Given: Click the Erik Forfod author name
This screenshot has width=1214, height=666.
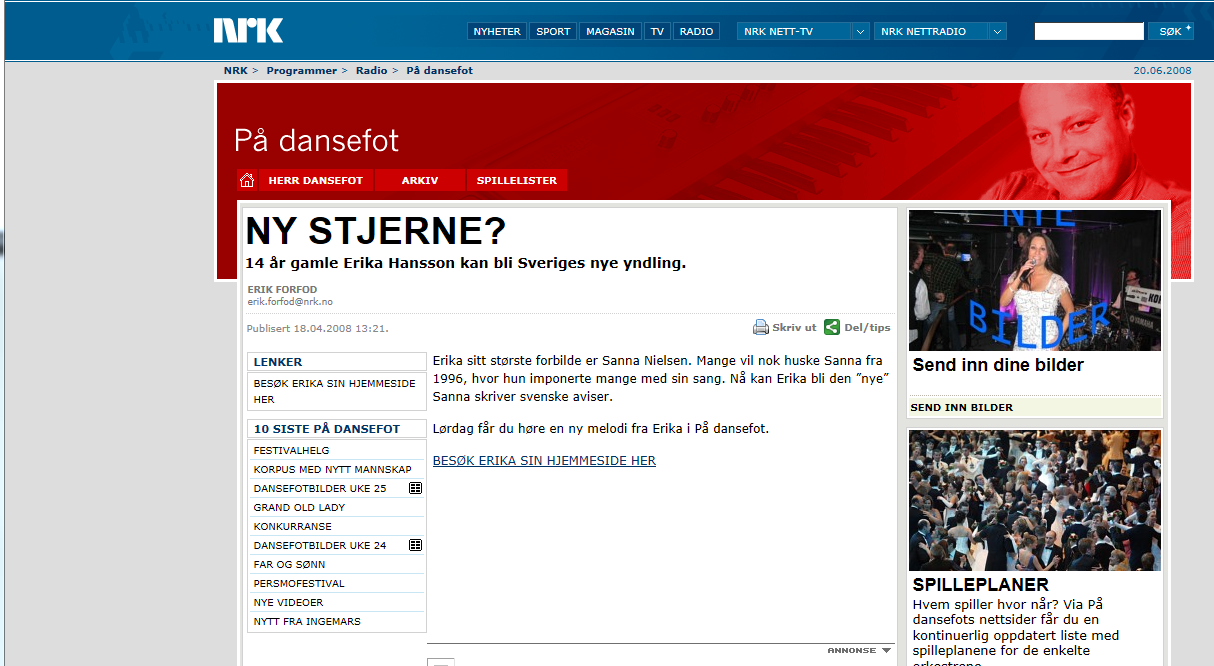Looking at the screenshot, I should [x=282, y=290].
